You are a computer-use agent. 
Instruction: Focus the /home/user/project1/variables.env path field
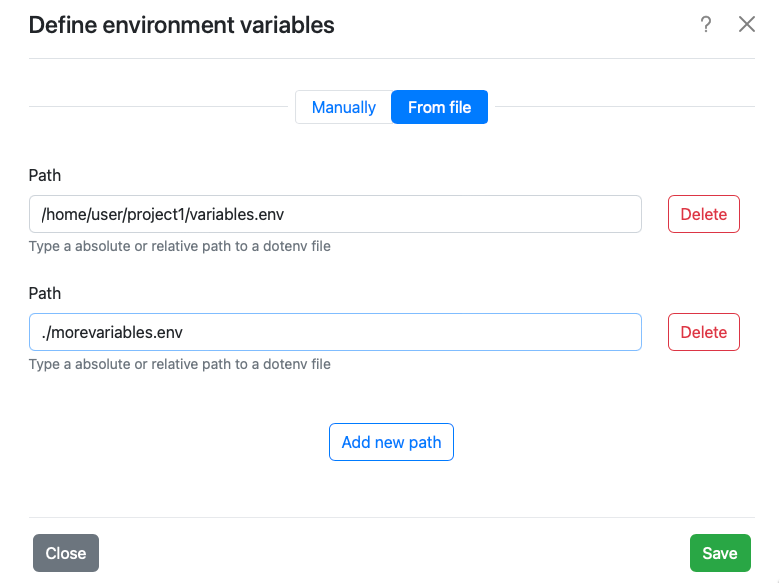coord(335,214)
